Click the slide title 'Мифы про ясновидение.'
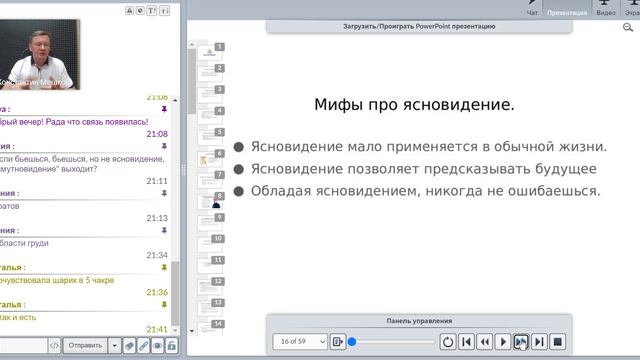The width and height of the screenshot is (640, 360). [414, 105]
